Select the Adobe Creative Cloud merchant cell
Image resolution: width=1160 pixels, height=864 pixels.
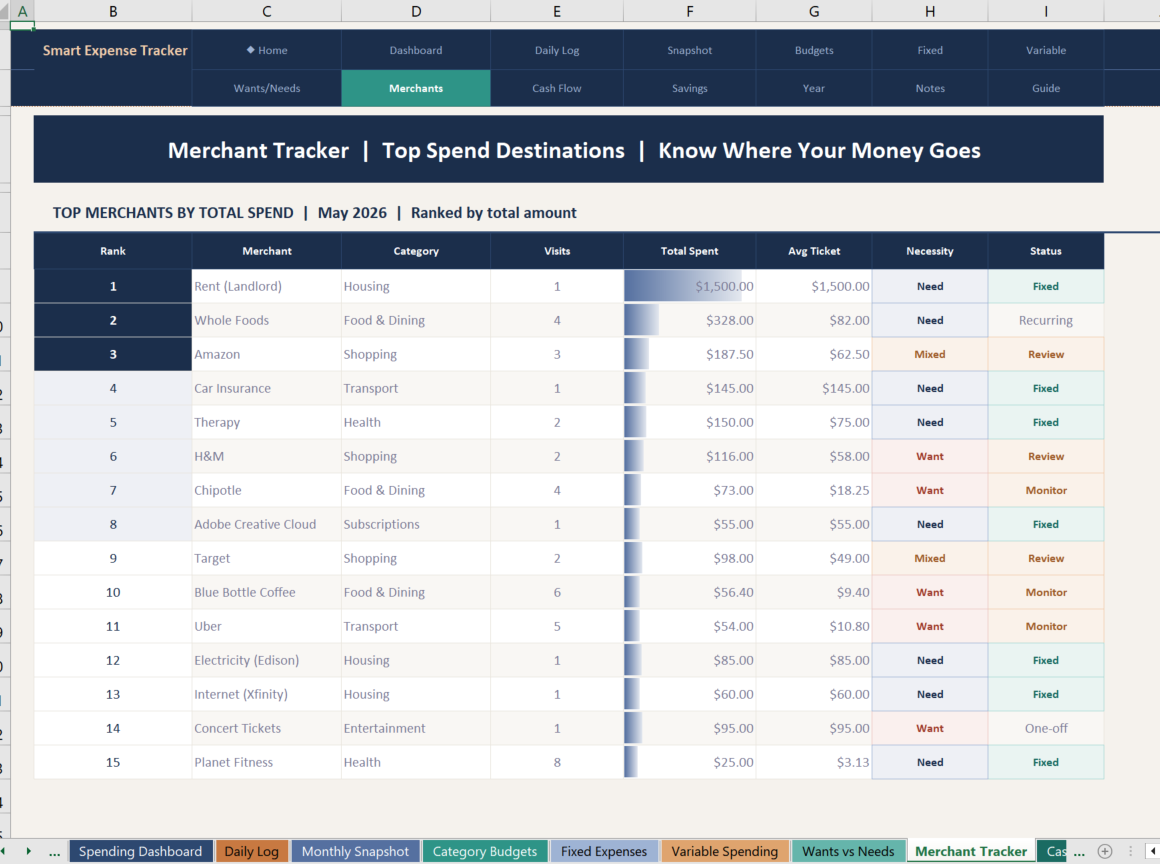pyautogui.click(x=266, y=524)
